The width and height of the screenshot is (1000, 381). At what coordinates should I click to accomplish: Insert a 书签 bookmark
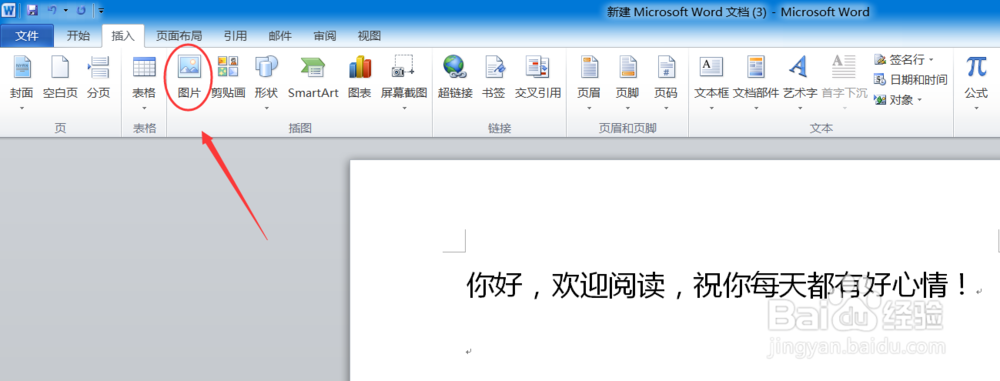[x=494, y=78]
